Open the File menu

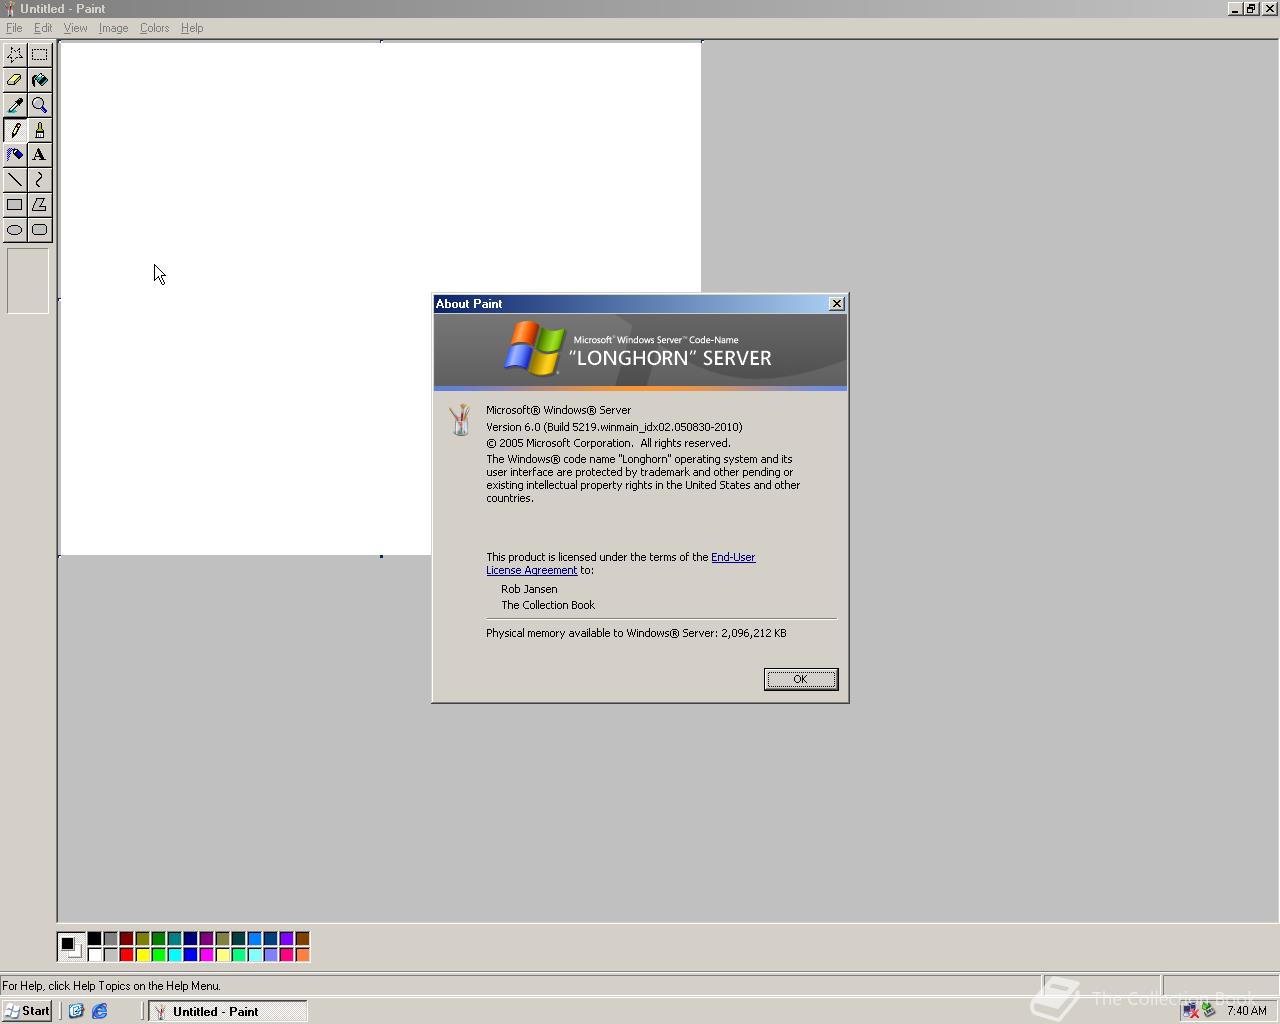14,28
